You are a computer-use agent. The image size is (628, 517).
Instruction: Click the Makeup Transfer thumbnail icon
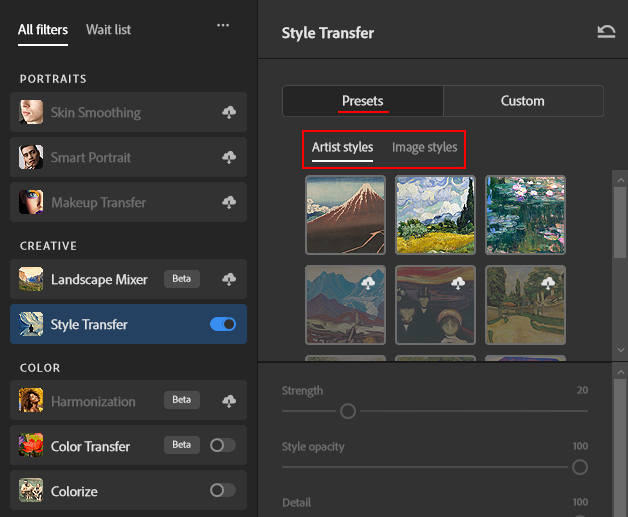pyautogui.click(x=31, y=202)
